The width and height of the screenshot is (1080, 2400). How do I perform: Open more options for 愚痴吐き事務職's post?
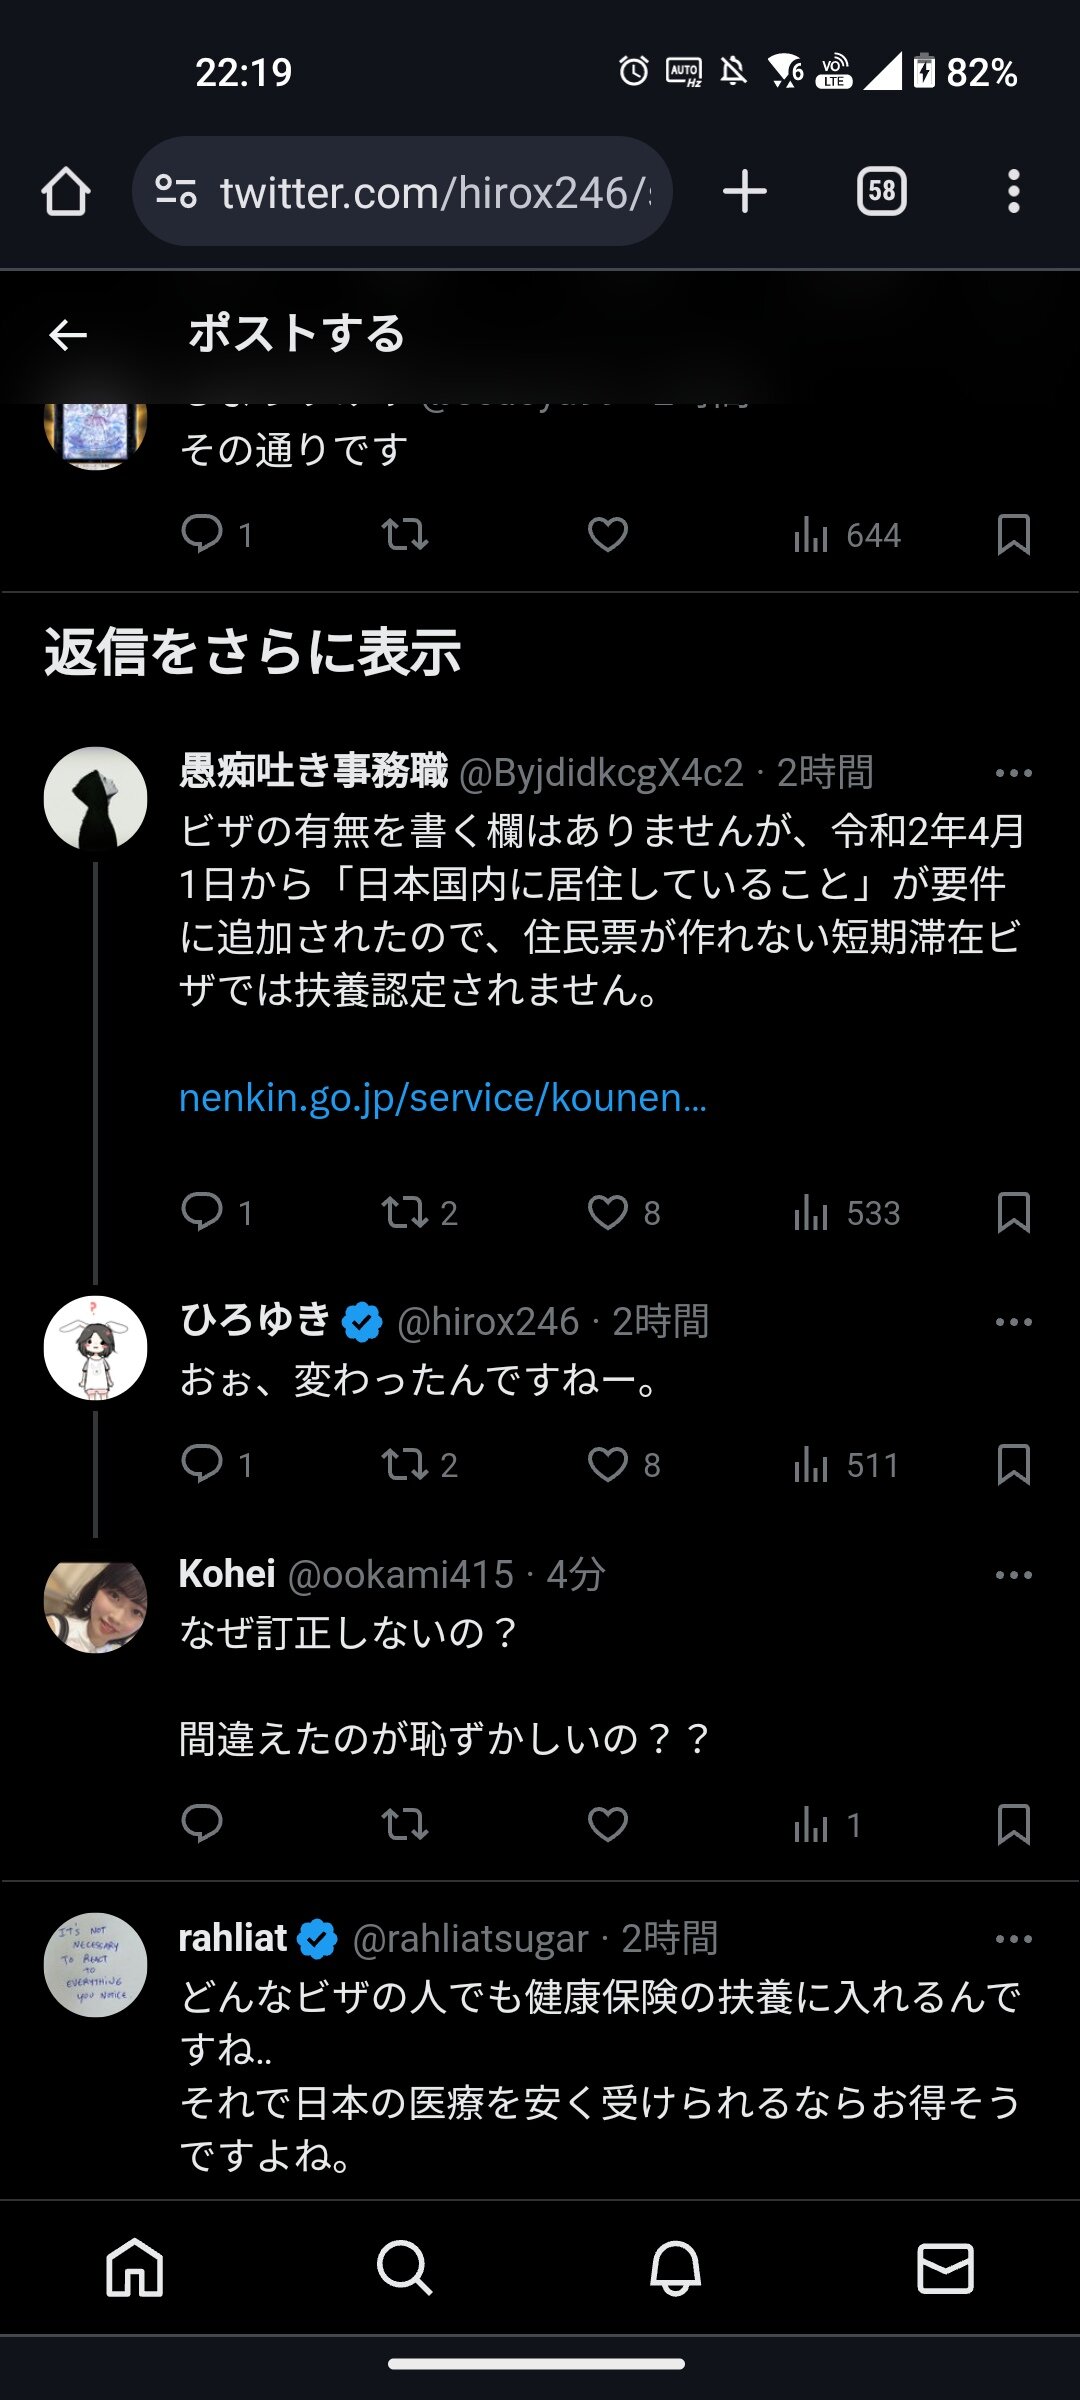click(x=1013, y=773)
